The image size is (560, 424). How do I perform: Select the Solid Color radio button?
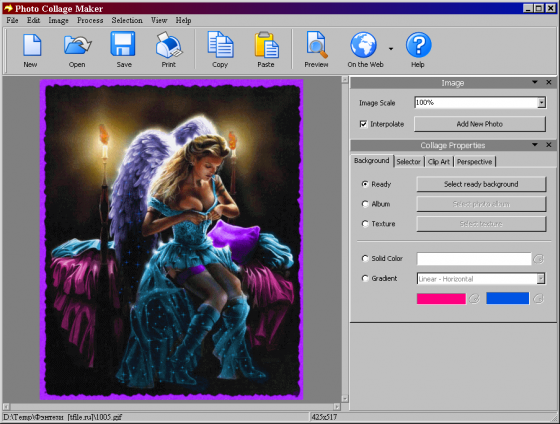365,258
